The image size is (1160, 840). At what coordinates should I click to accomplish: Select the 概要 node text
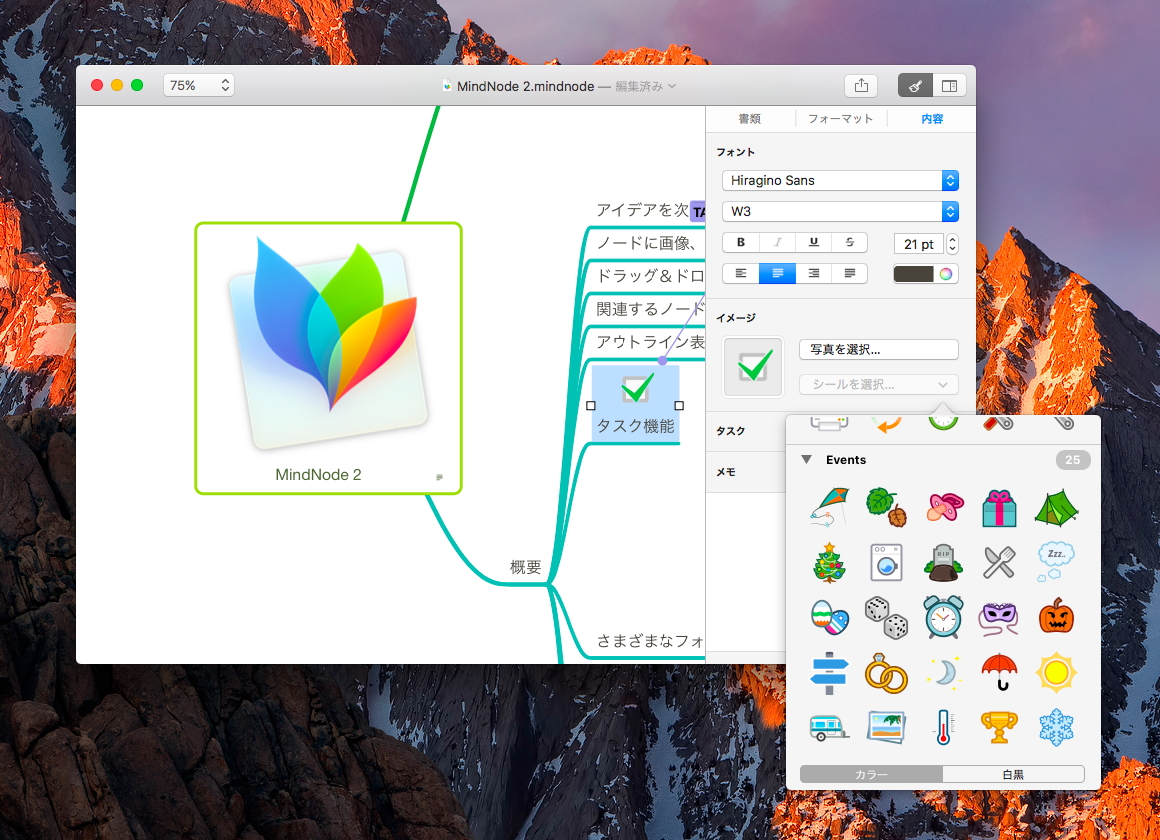(x=526, y=567)
